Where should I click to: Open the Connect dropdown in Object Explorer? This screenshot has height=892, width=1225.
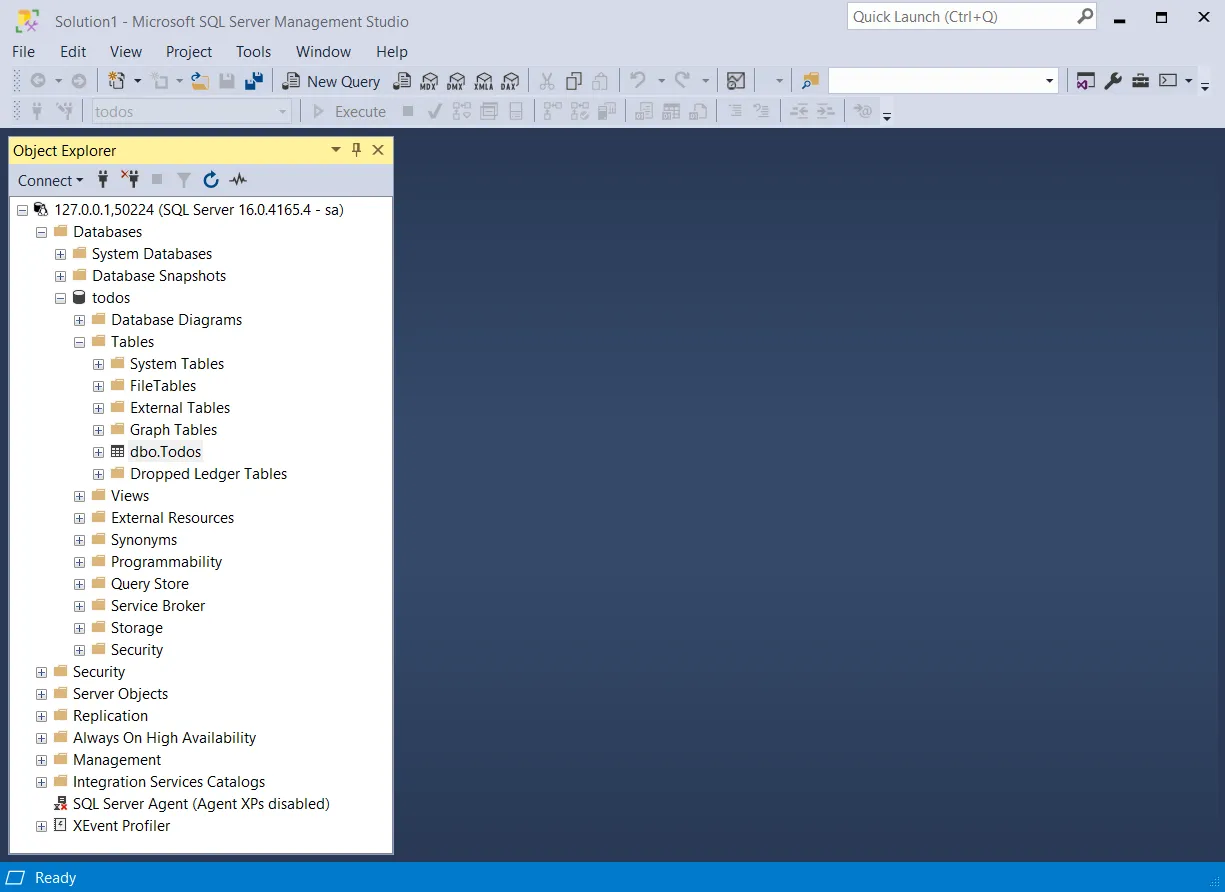point(49,180)
